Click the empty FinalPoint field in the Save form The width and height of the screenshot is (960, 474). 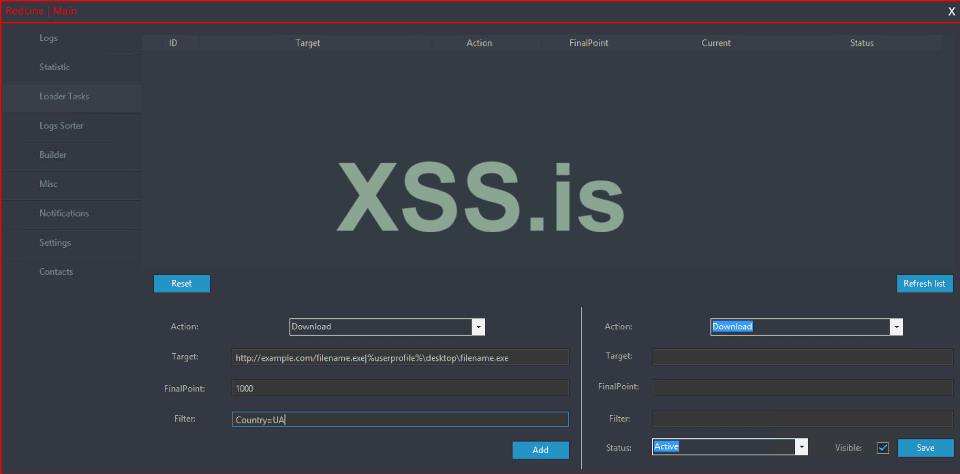[803, 387]
